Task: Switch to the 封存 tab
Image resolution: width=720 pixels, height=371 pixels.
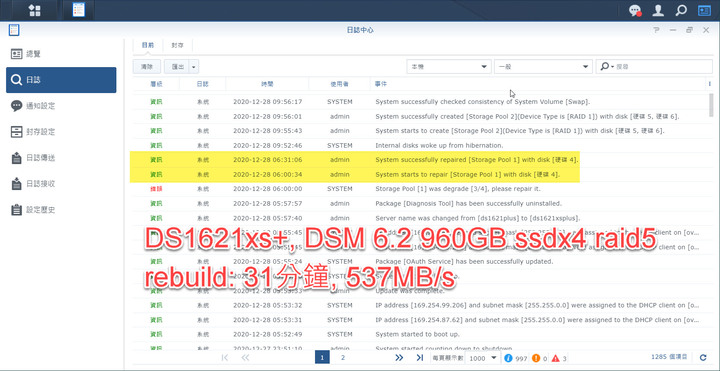Action: coord(178,45)
